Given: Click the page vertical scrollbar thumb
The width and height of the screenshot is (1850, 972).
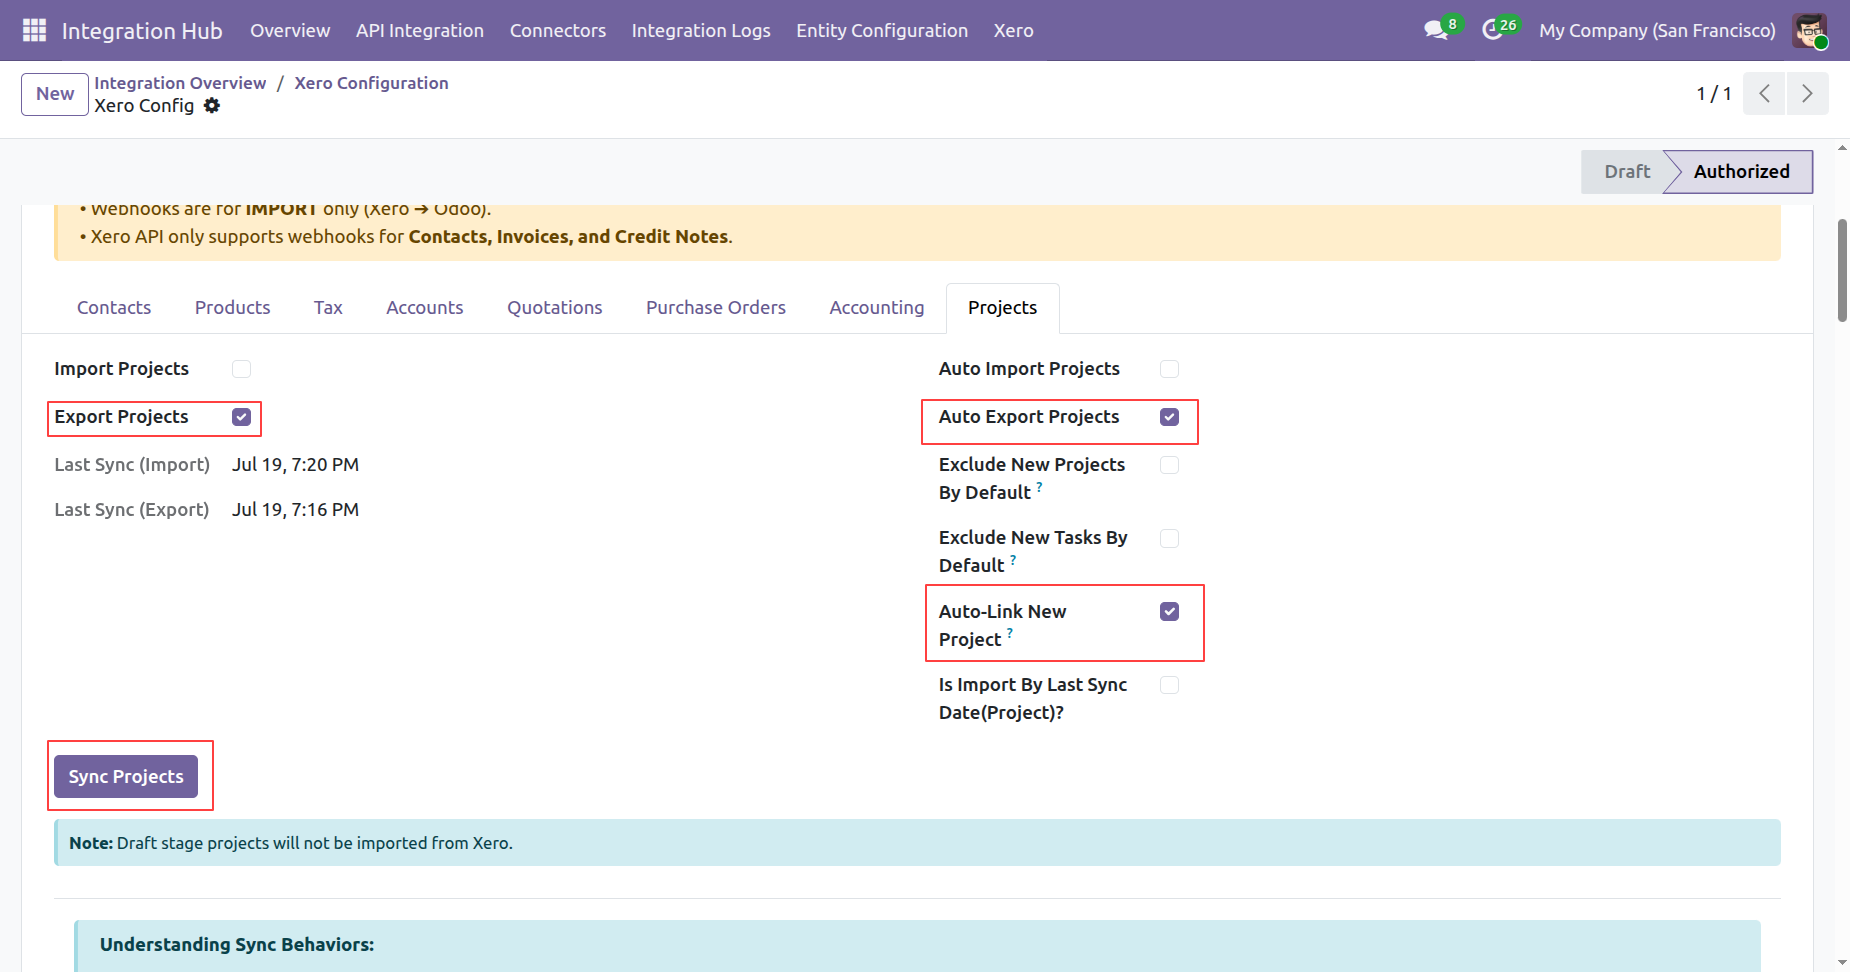Looking at the screenshot, I should [x=1842, y=270].
